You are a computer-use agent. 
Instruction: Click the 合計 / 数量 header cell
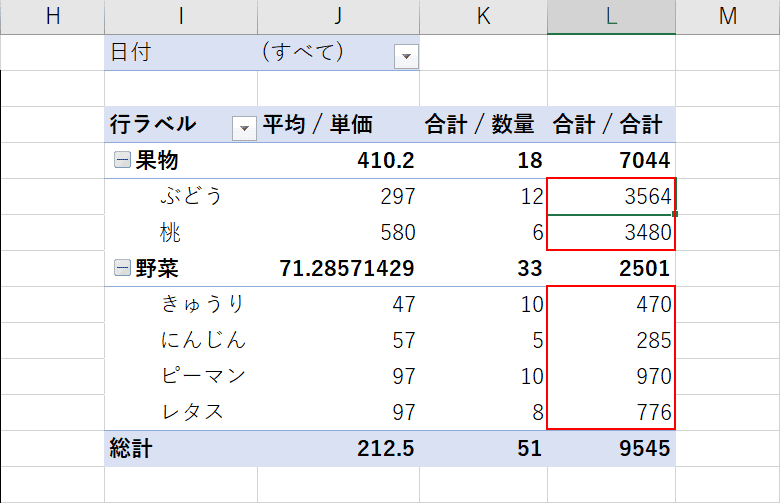tap(484, 124)
